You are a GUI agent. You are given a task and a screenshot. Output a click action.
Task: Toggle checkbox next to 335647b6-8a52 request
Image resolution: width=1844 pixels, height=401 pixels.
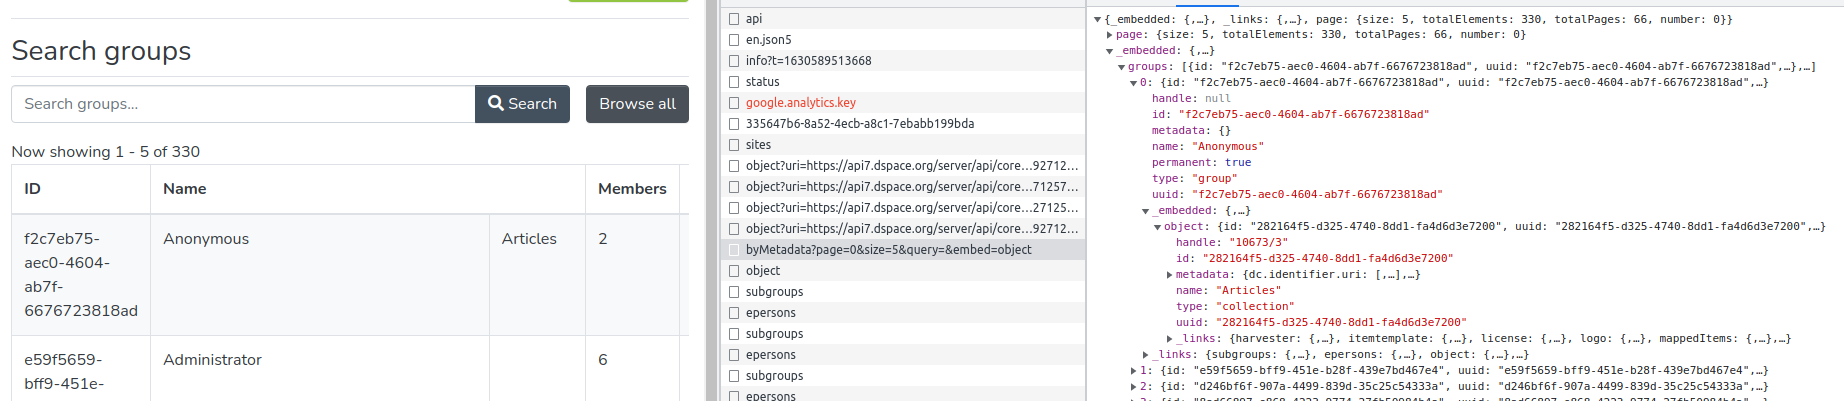click(x=734, y=124)
